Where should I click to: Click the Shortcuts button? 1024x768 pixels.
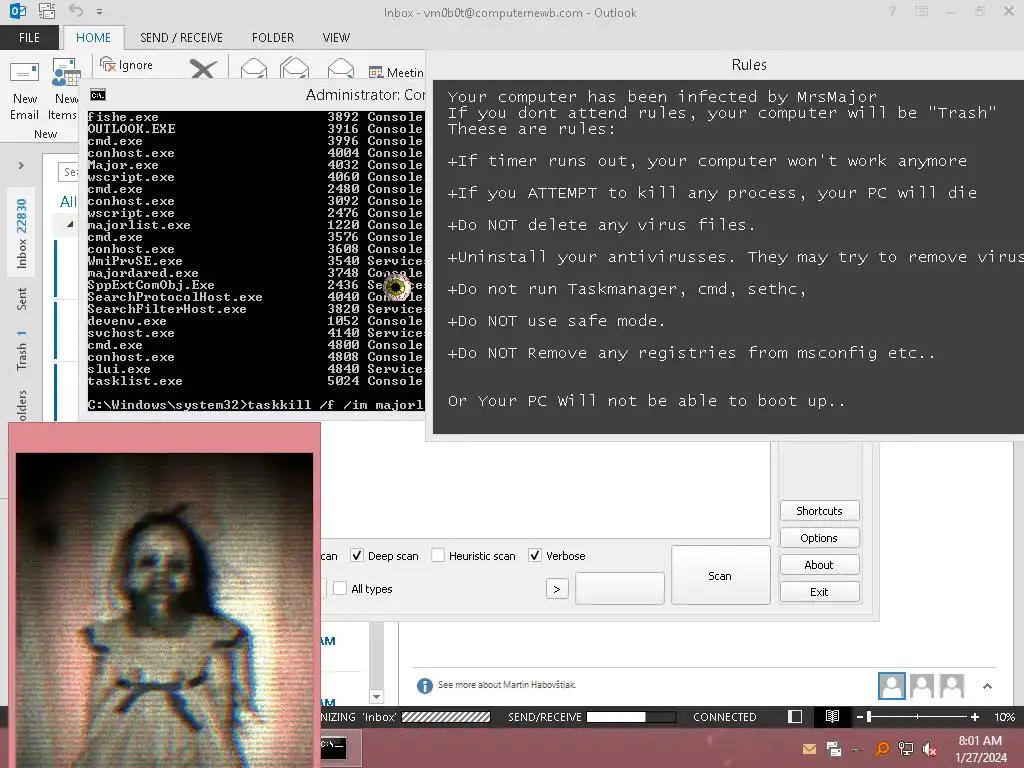(x=820, y=511)
